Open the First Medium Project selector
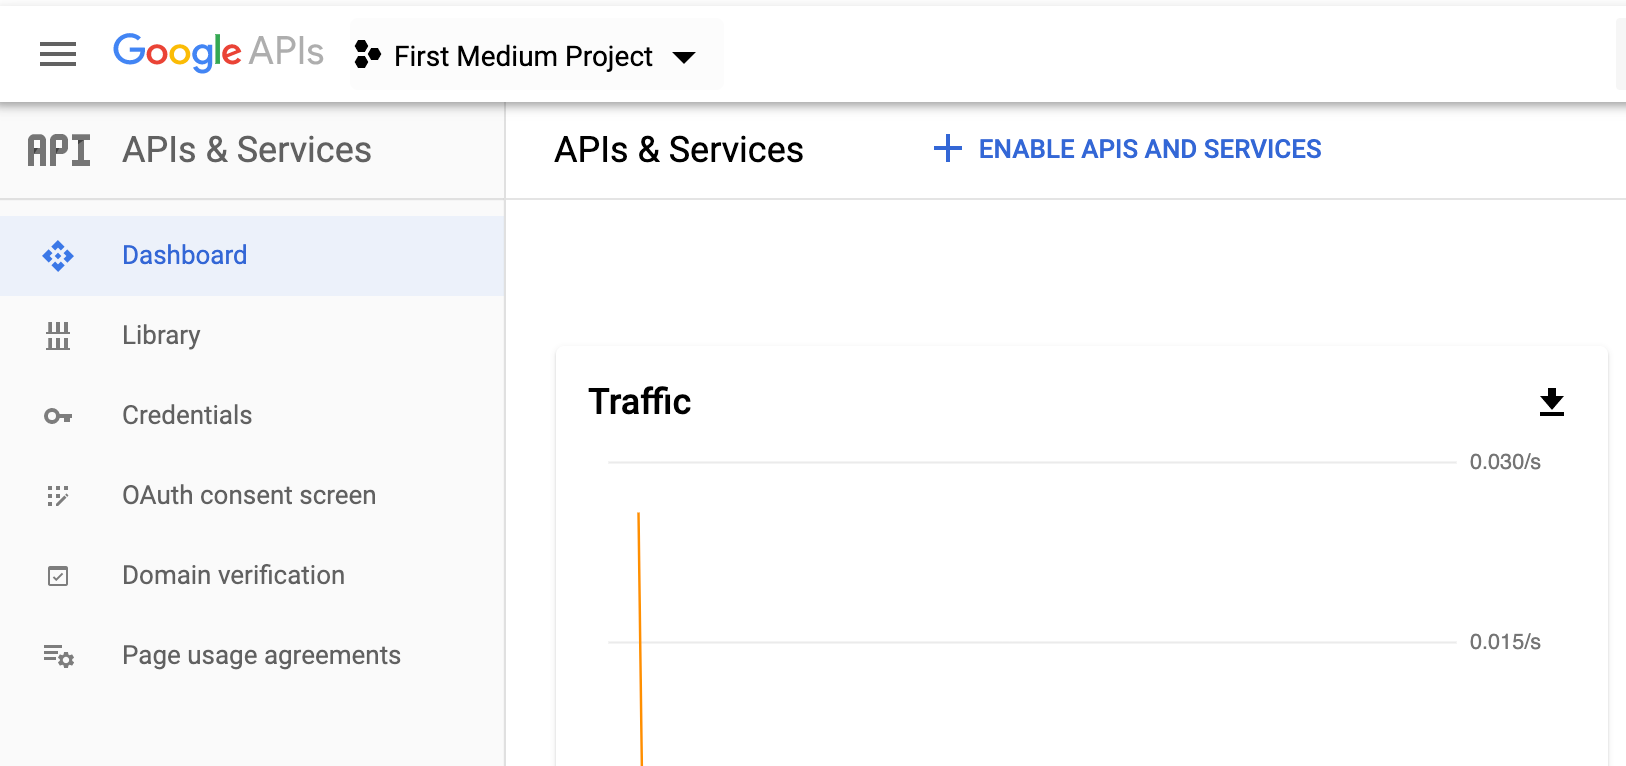Screen dimensions: 1626x766 tap(536, 55)
